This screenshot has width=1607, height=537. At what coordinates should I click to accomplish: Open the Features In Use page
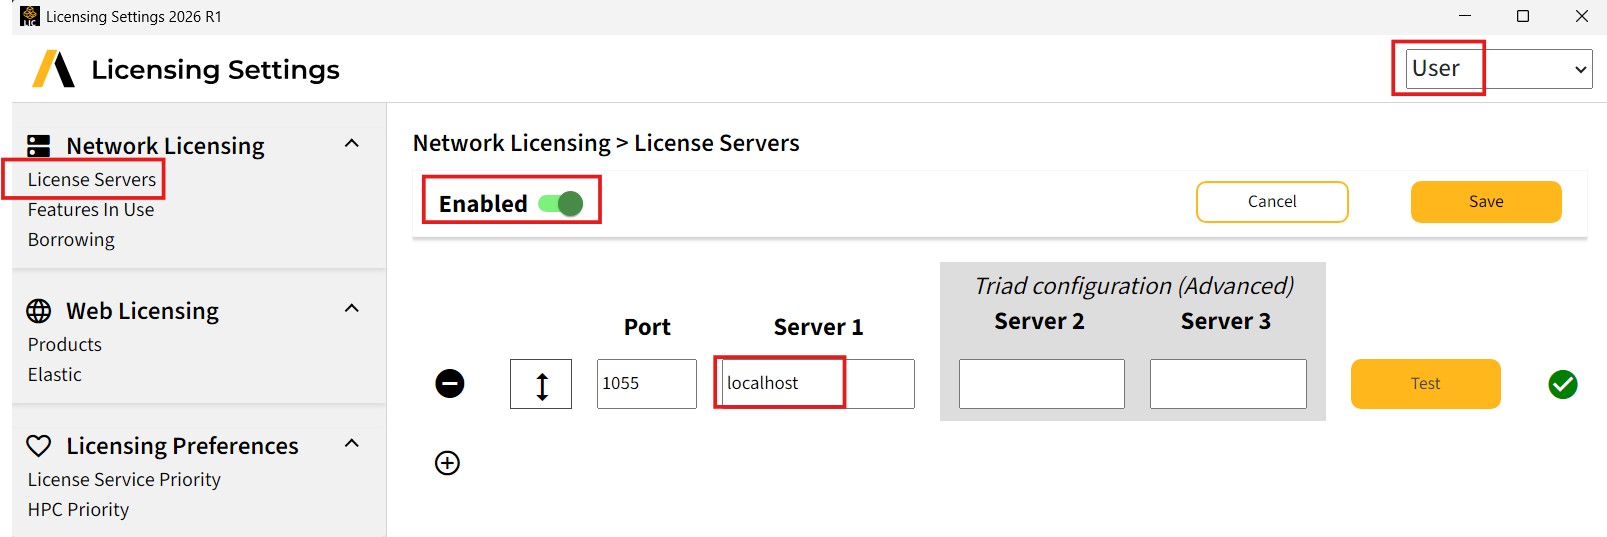[x=91, y=210]
